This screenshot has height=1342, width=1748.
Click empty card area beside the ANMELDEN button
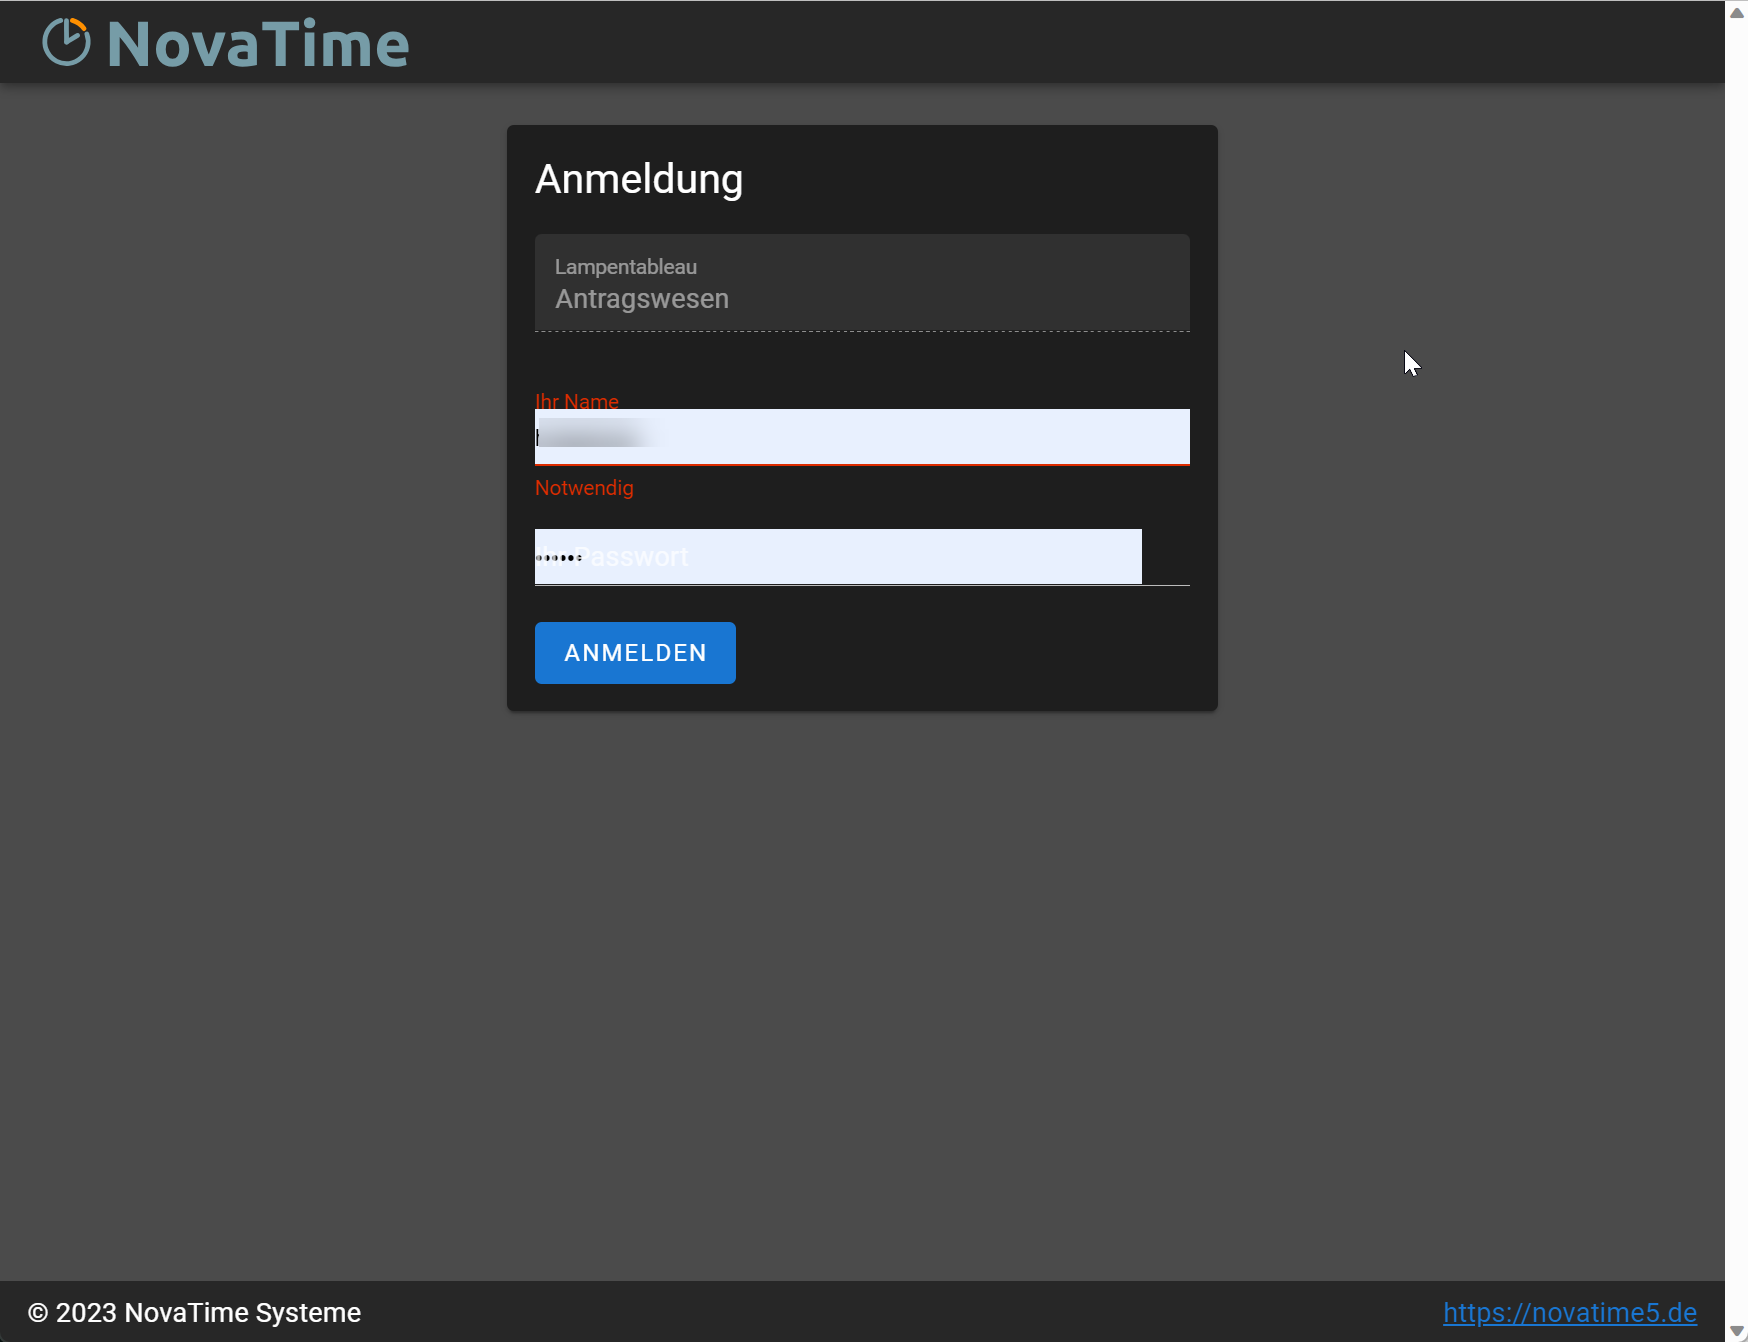[960, 653]
